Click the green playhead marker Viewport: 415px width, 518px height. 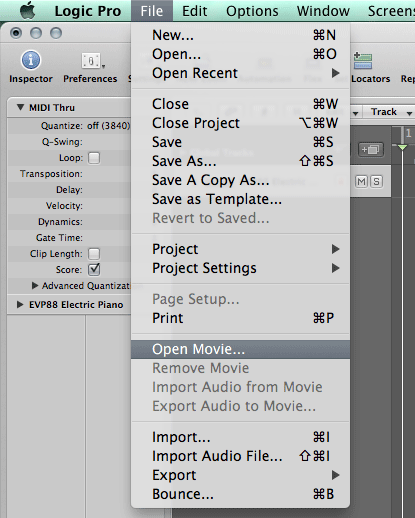pyautogui.click(x=402, y=147)
